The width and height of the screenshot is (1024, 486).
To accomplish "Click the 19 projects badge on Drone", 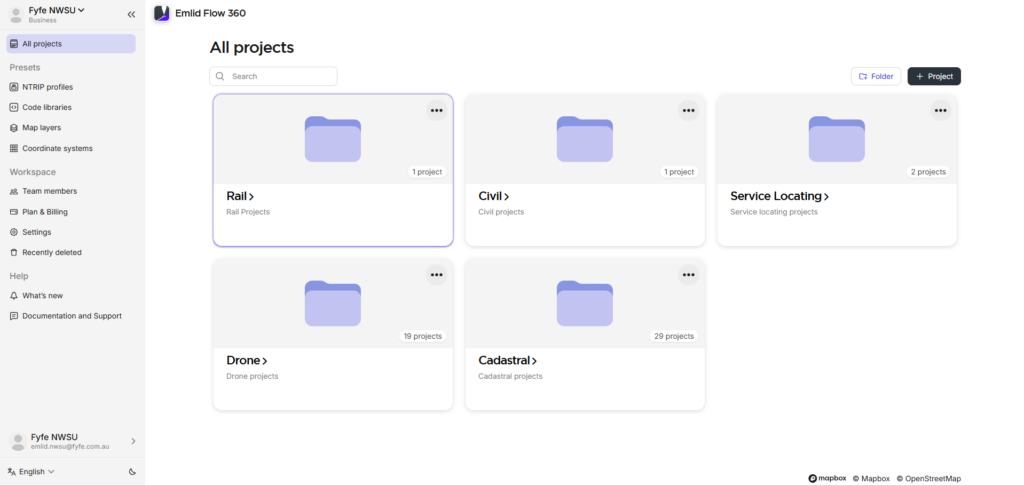I will coord(423,336).
